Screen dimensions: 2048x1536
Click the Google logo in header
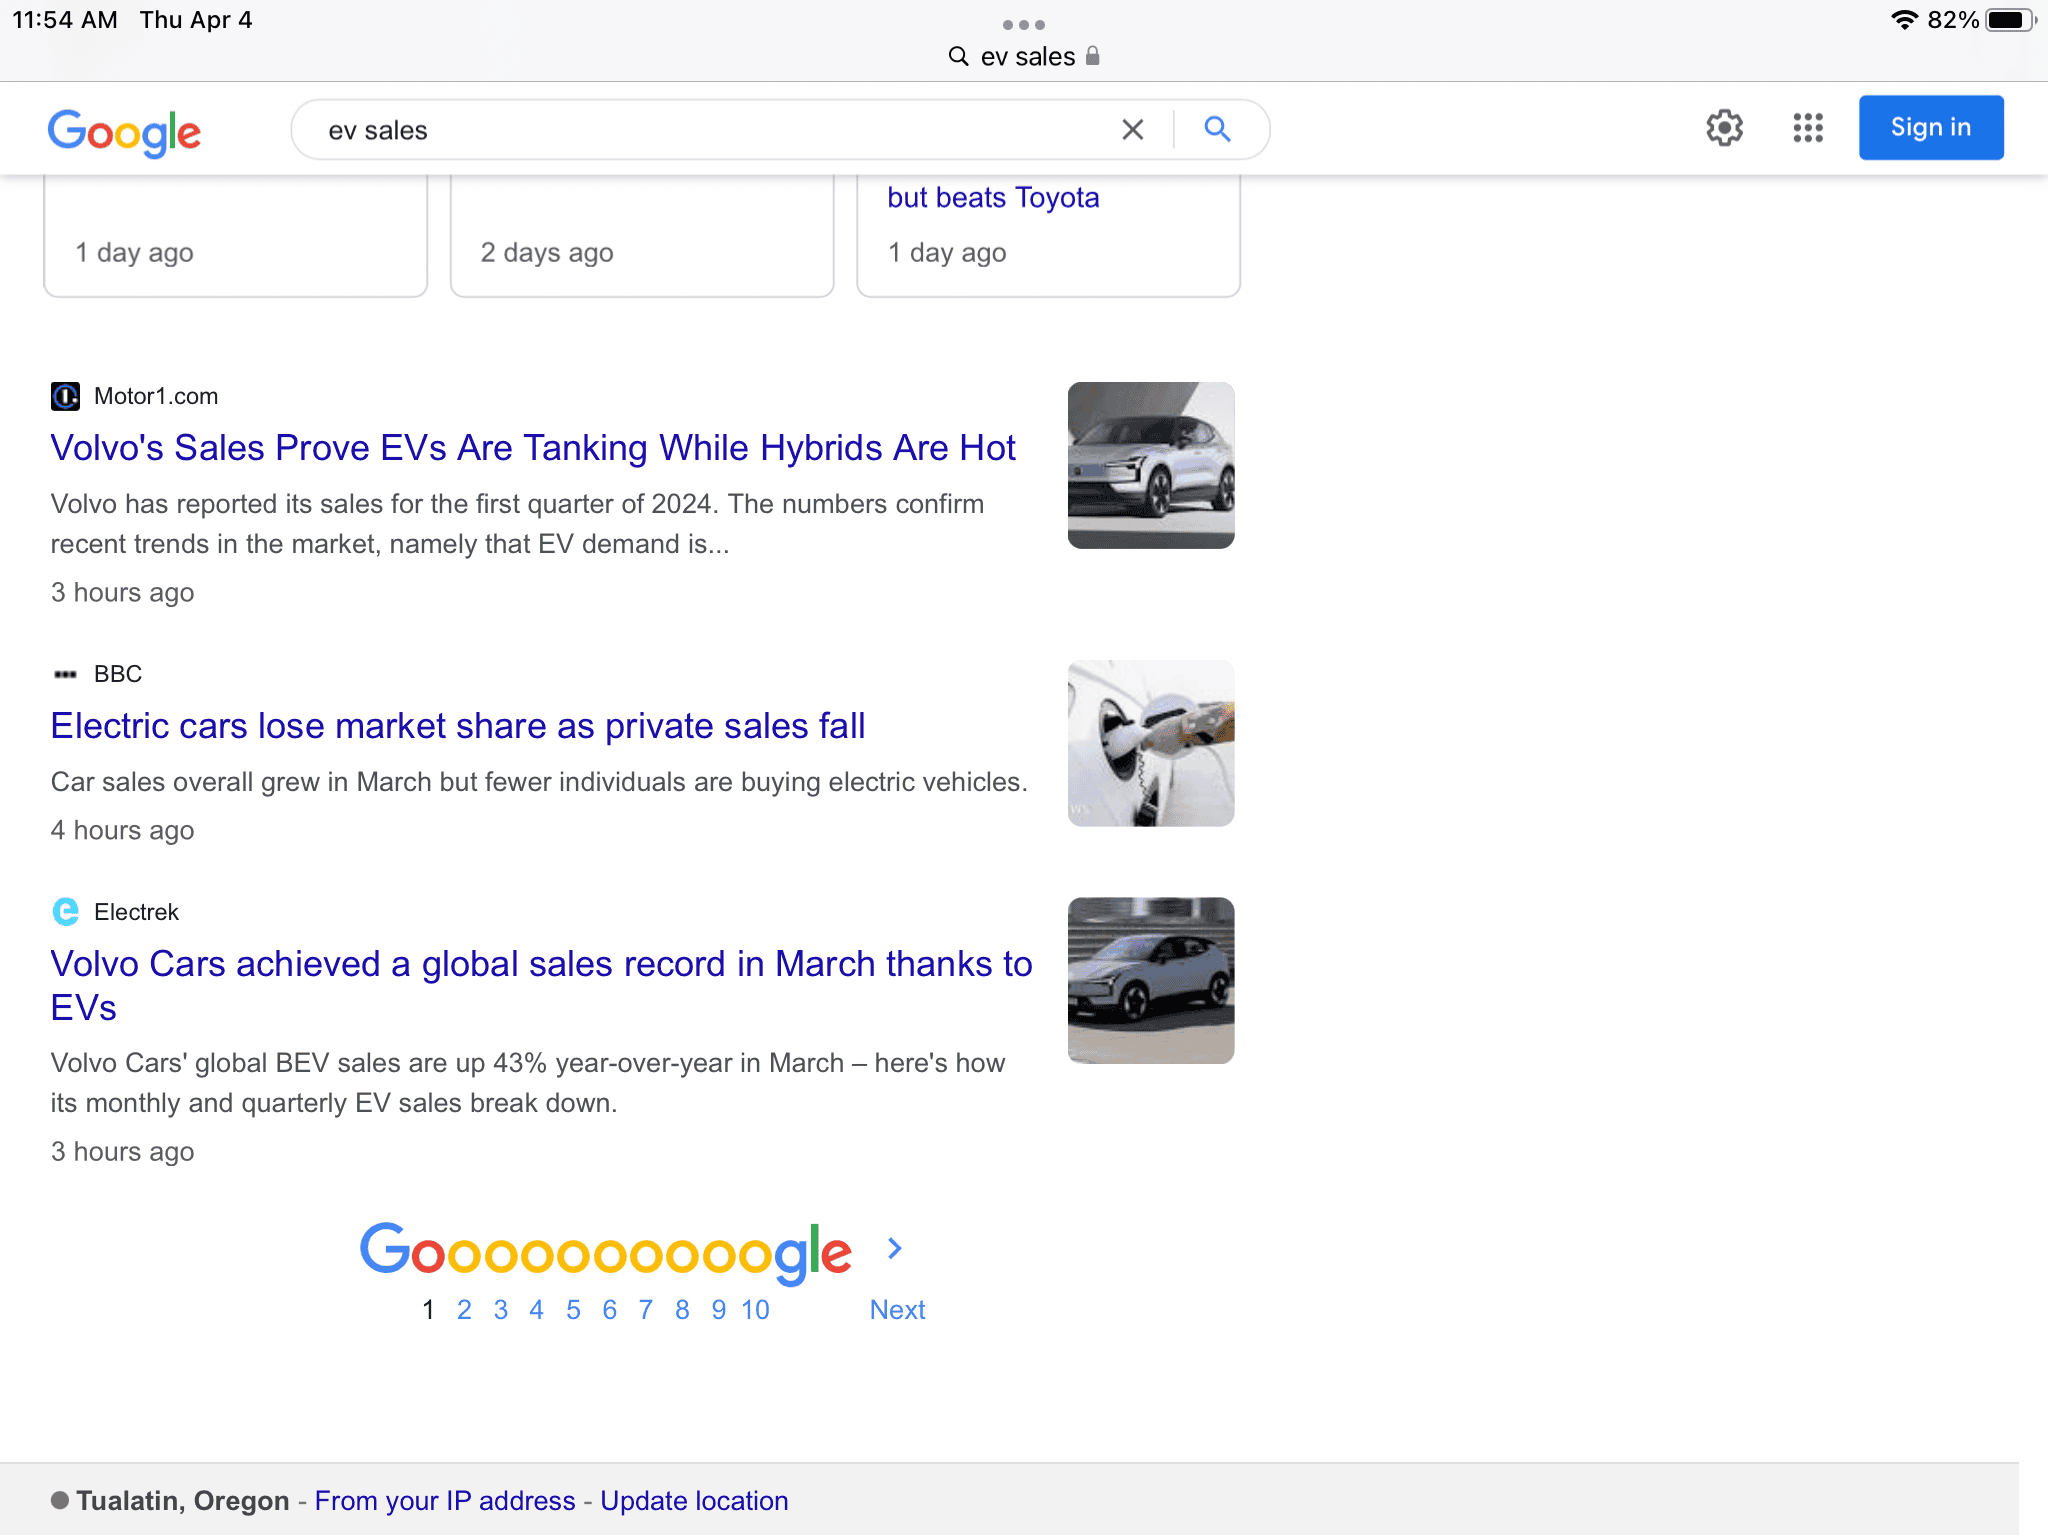coord(124,132)
